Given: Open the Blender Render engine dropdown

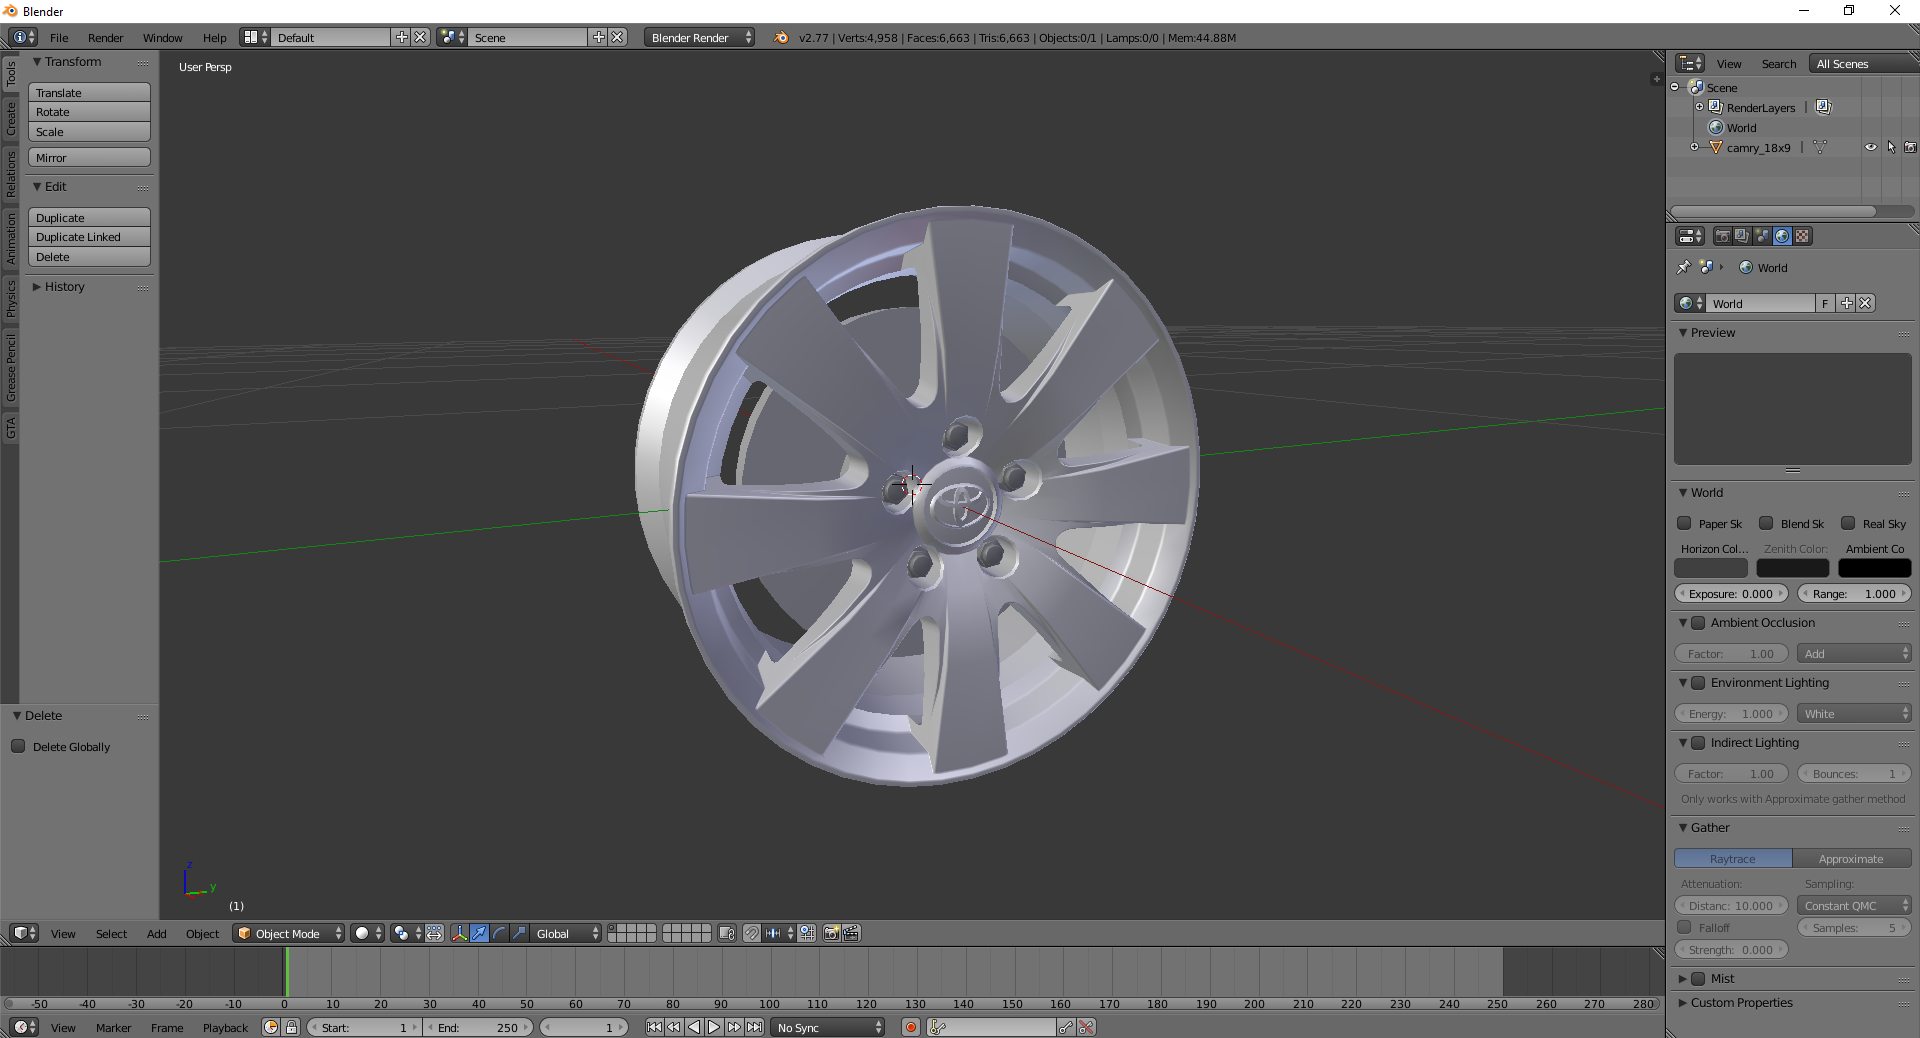Looking at the screenshot, I should pos(700,37).
